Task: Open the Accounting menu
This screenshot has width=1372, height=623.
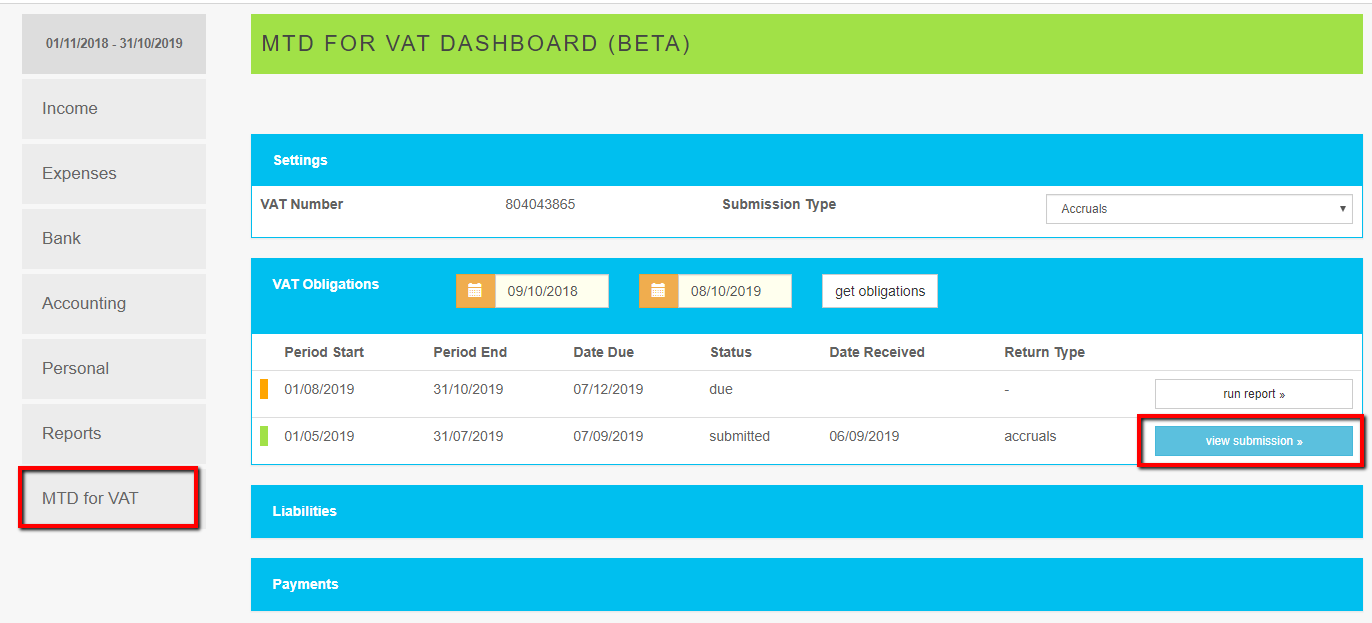Action: click(x=114, y=303)
